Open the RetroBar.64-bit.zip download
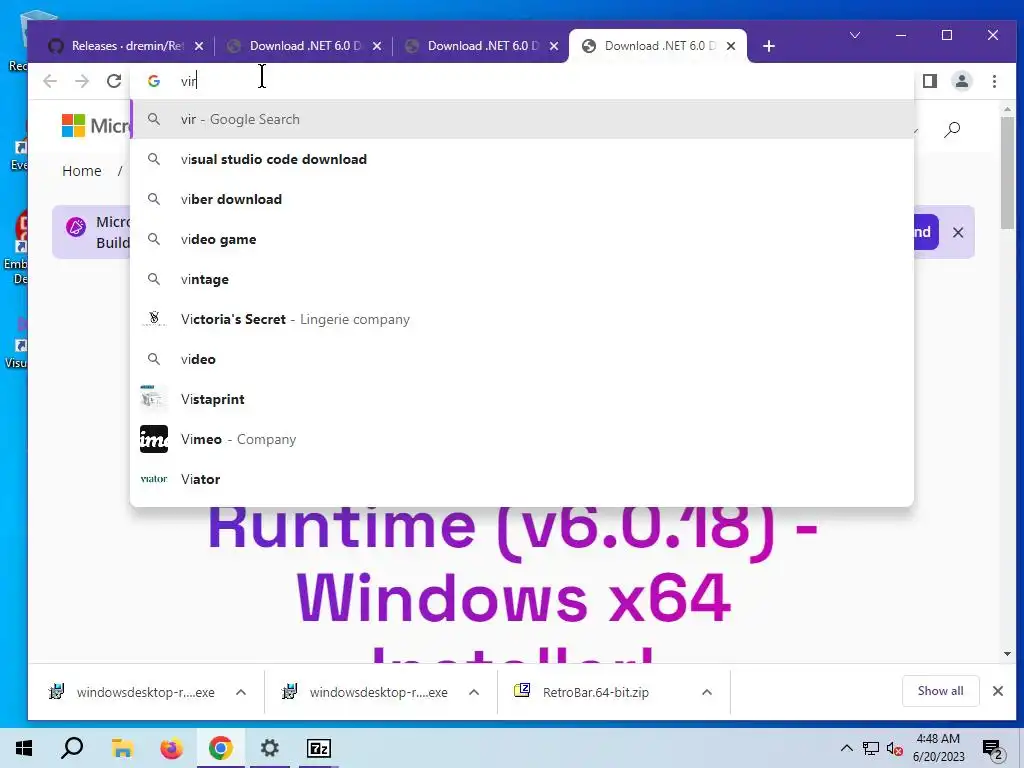Viewport: 1024px width, 768px height. tap(581, 692)
